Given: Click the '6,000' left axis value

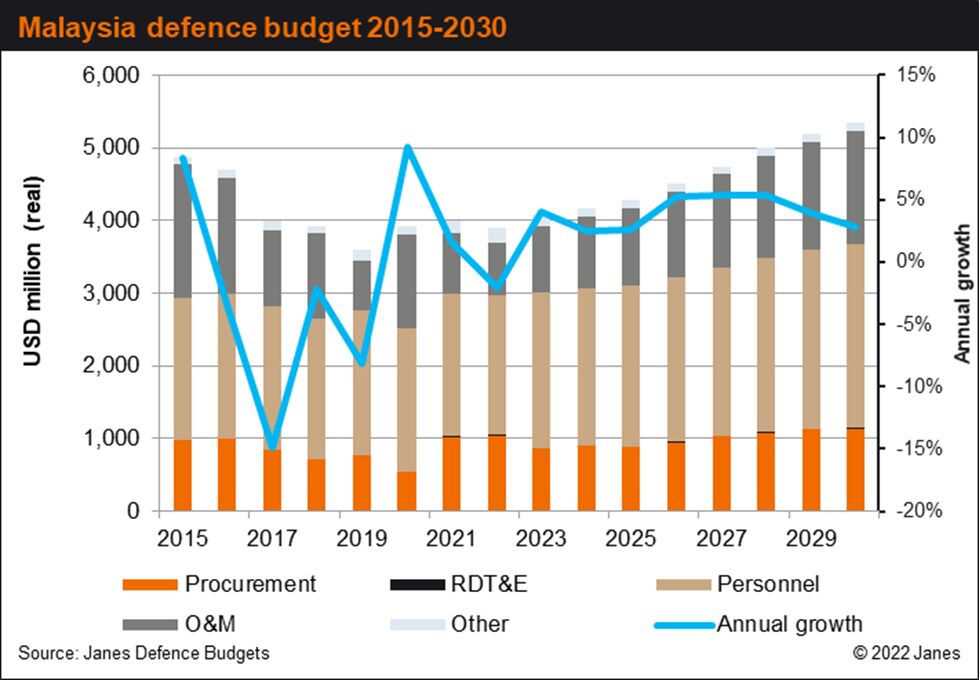Looking at the screenshot, I should pyautogui.click(x=111, y=76).
